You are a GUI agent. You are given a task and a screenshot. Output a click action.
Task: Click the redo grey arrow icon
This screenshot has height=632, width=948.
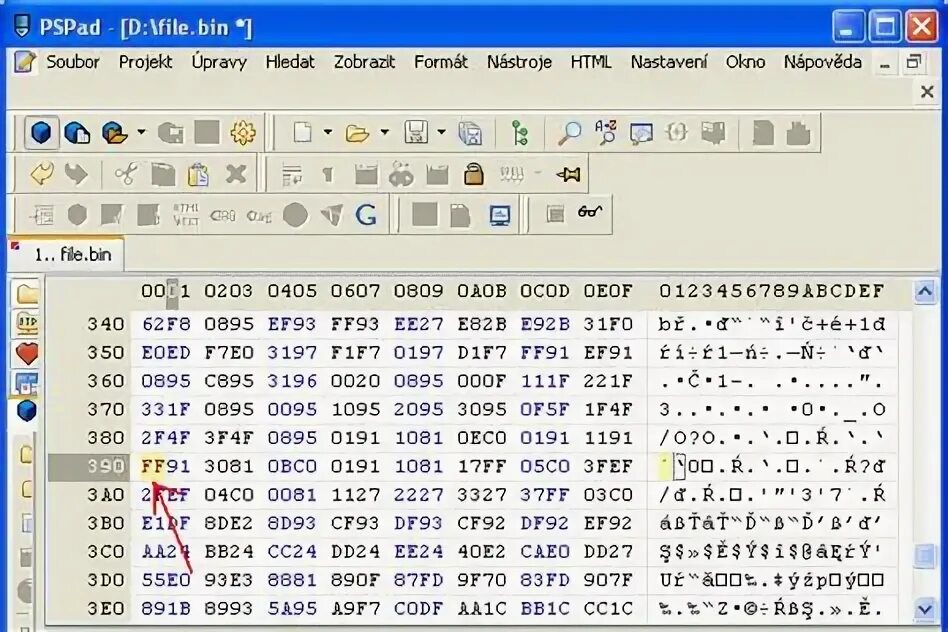pos(76,174)
